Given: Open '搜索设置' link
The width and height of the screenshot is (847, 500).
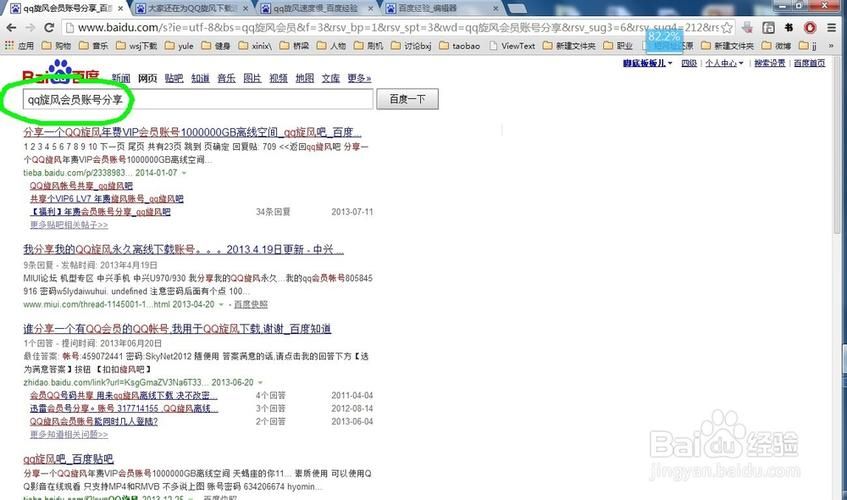Looking at the screenshot, I should (x=770, y=63).
